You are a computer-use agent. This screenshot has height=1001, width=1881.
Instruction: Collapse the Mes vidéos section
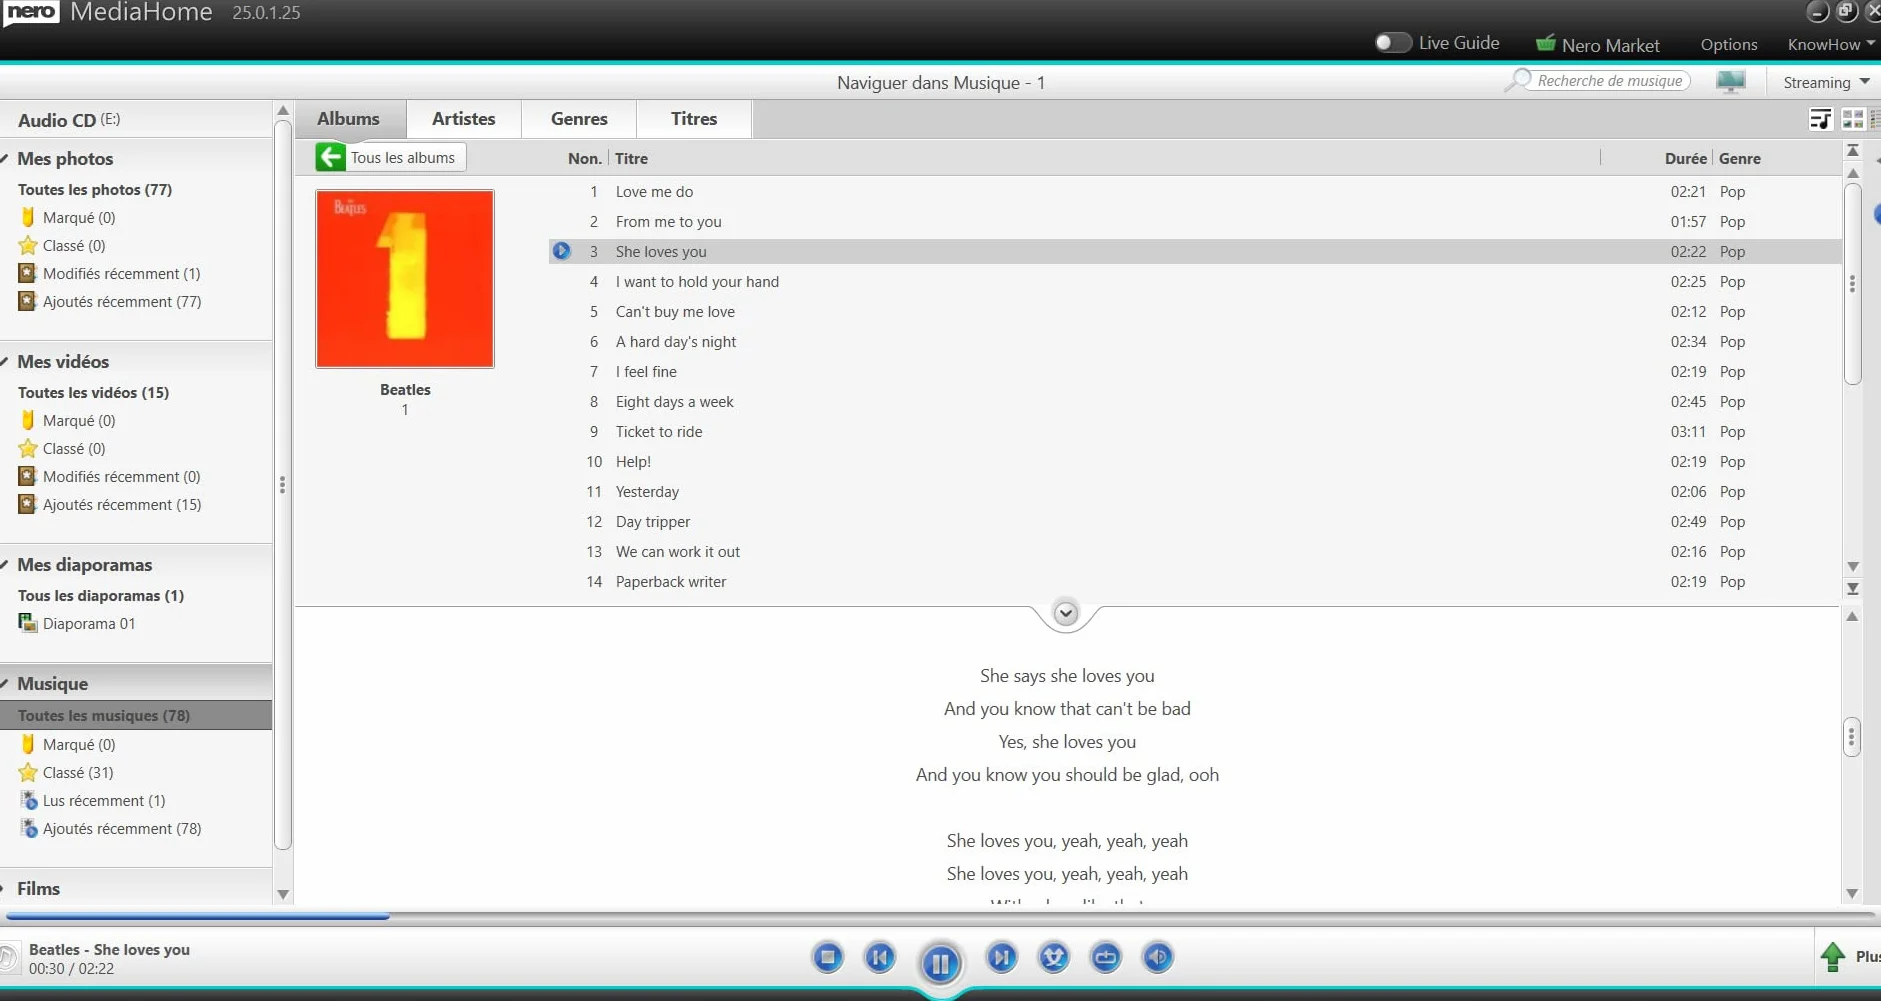(x=6, y=361)
